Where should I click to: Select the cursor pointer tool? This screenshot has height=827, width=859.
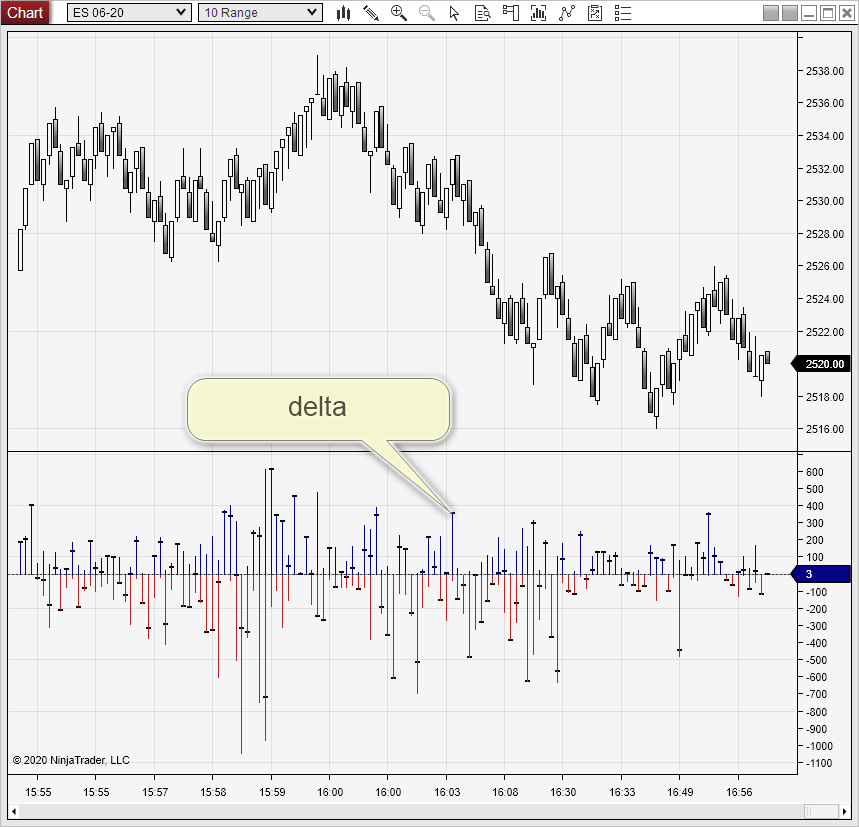point(454,13)
